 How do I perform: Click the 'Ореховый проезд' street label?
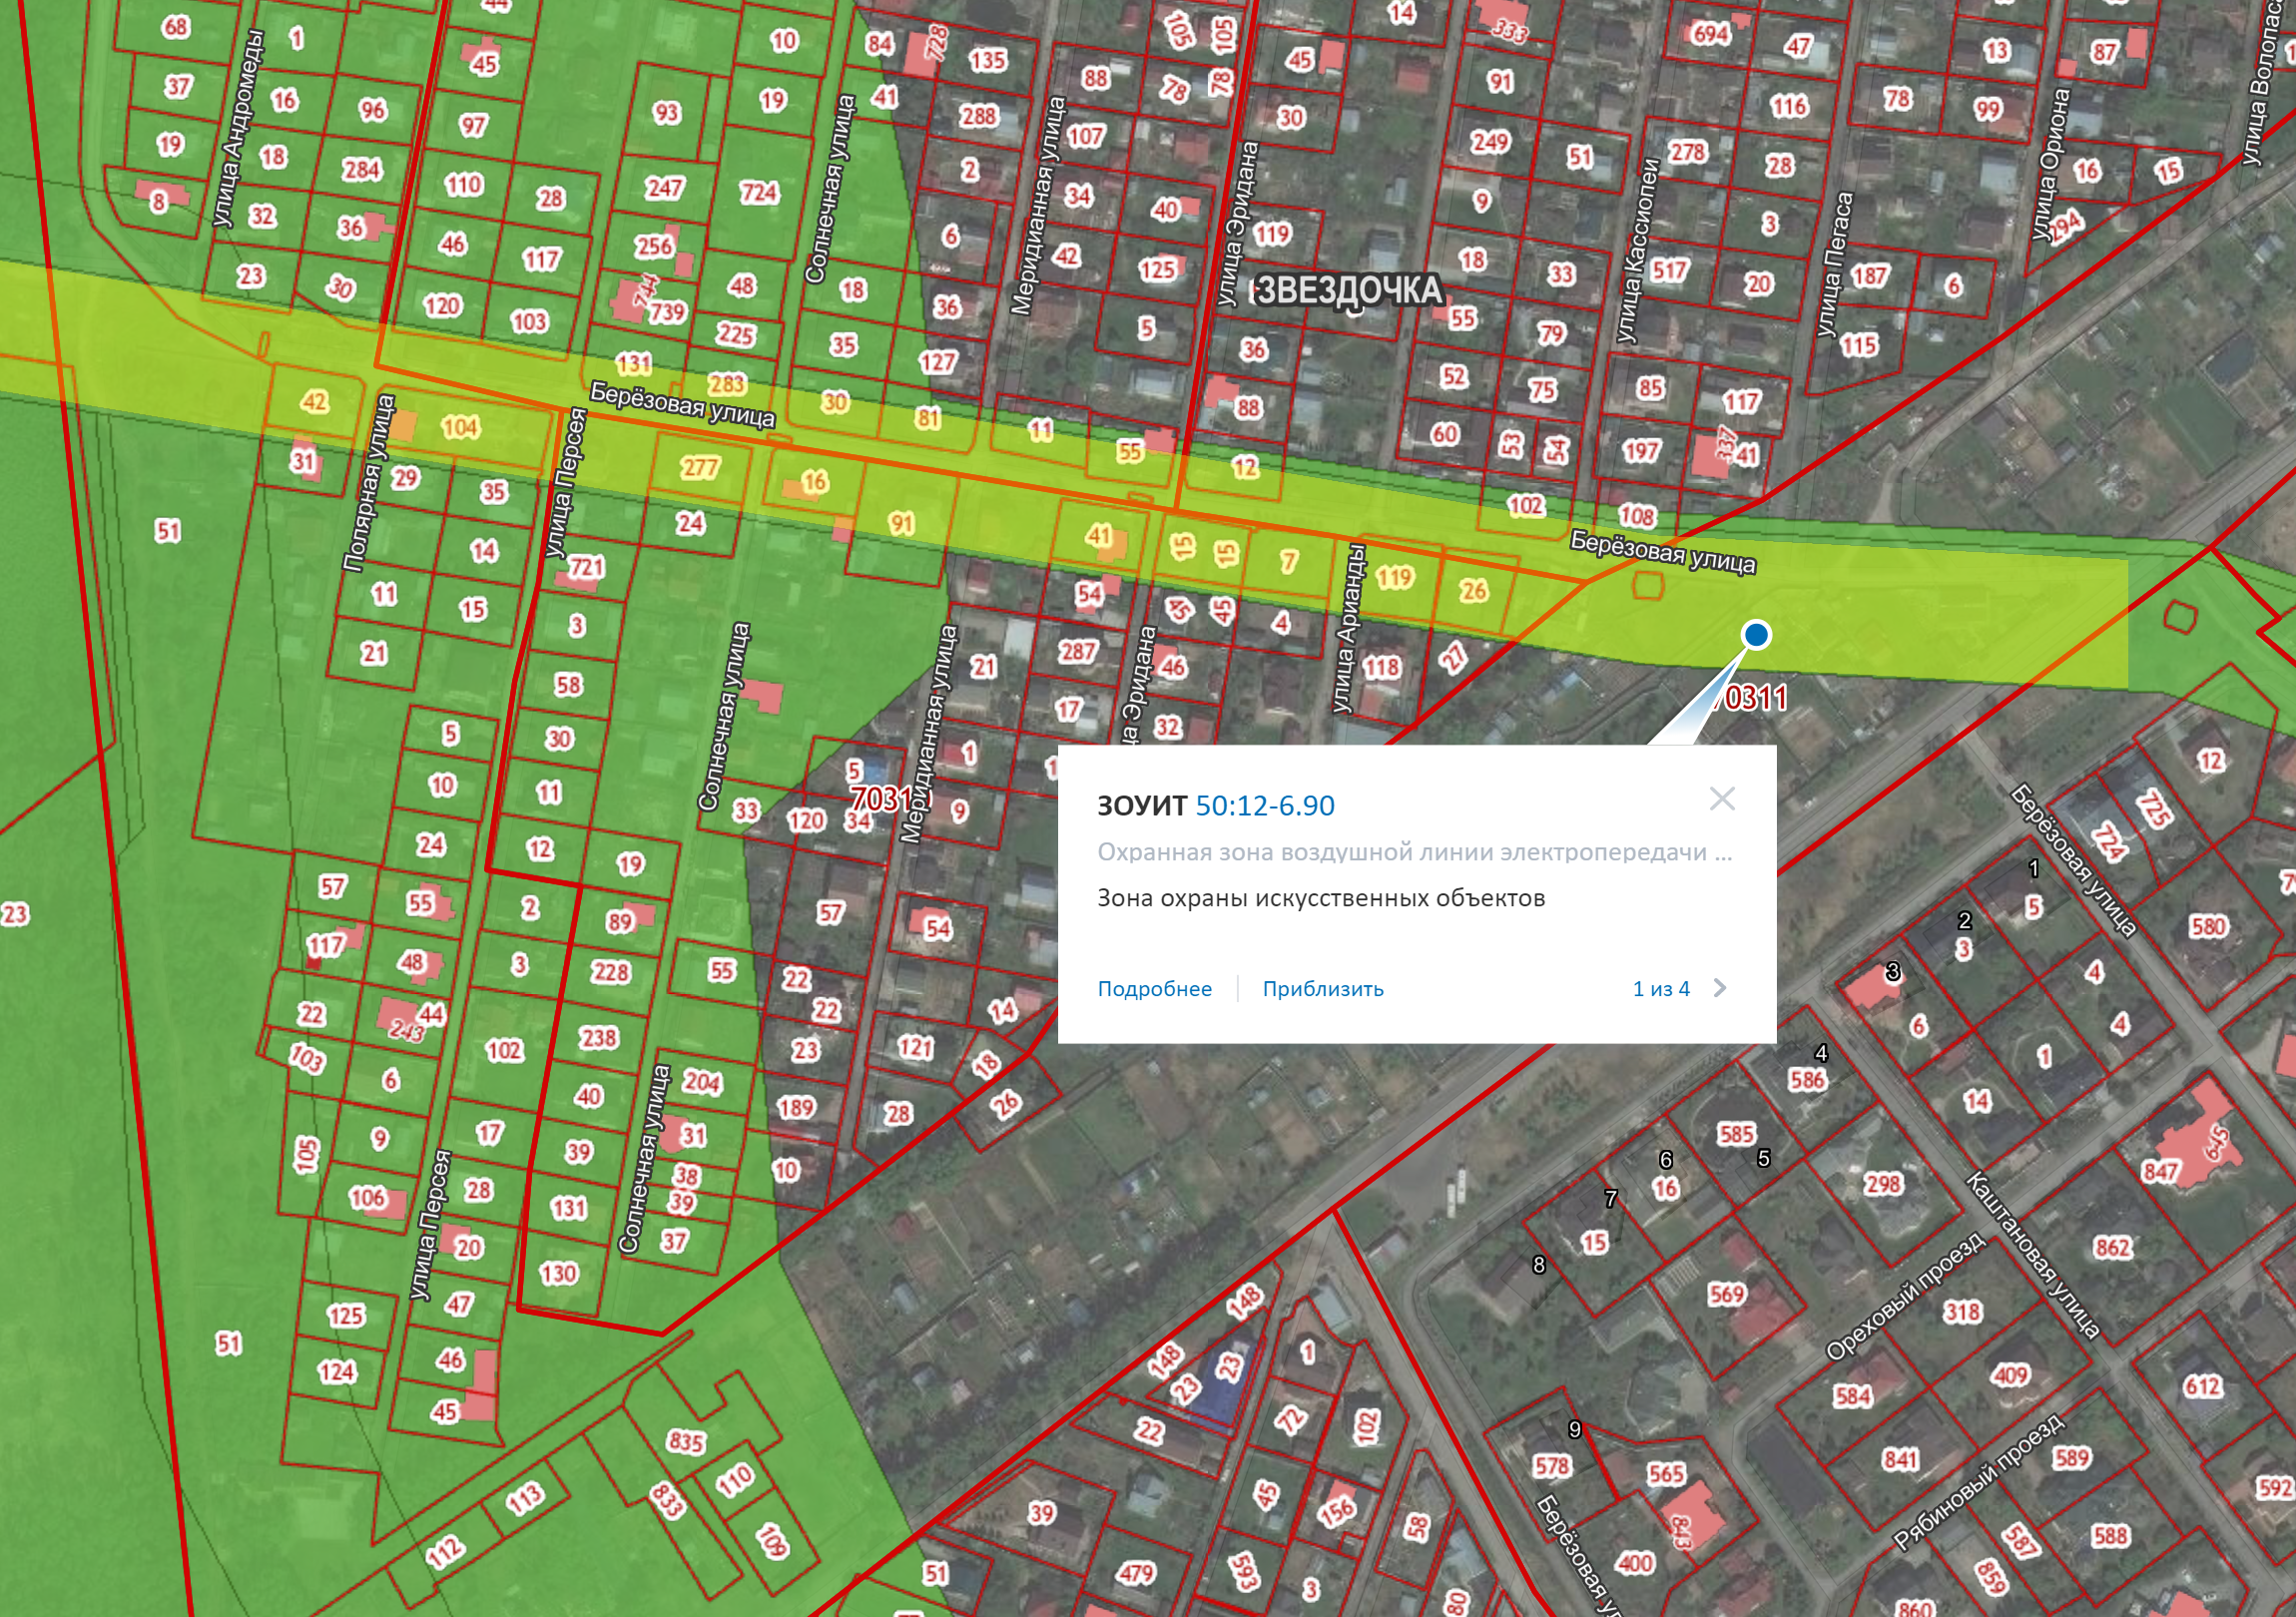pos(1905,1296)
